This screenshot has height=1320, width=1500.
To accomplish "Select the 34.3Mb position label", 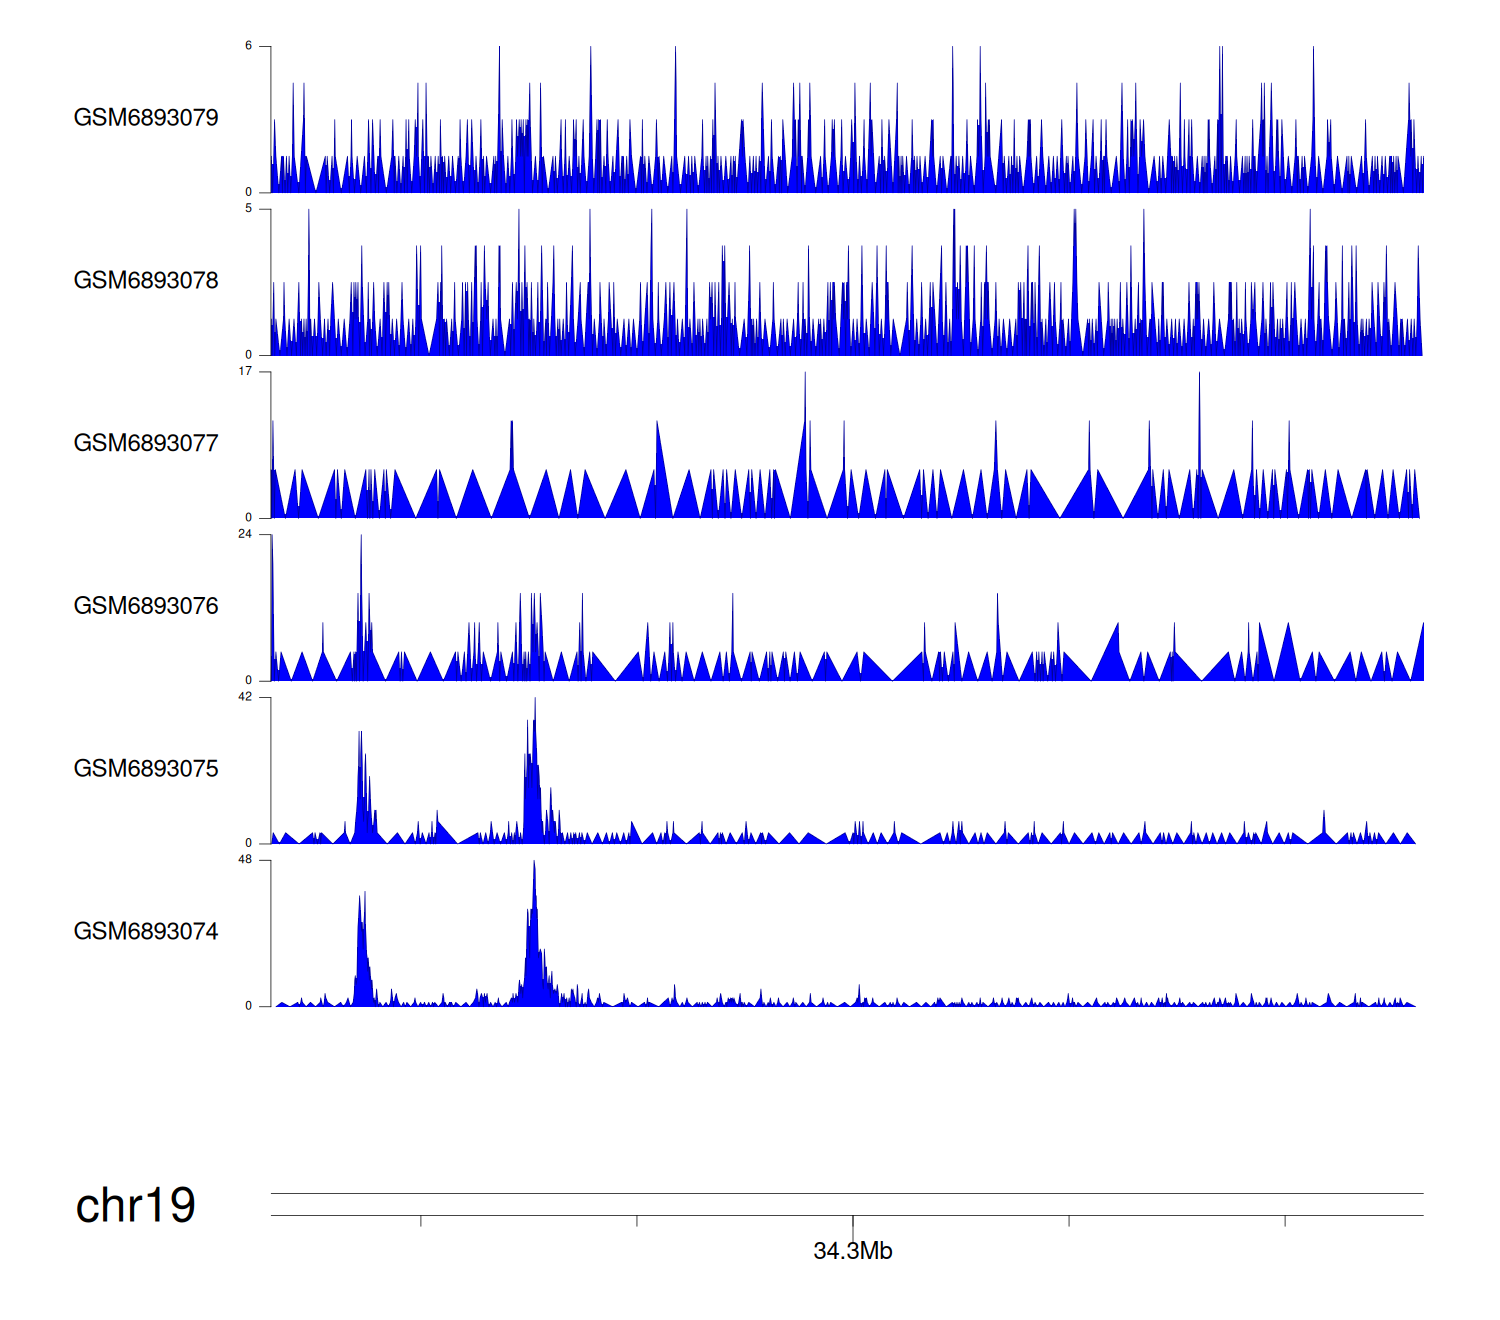I will pos(852,1251).
